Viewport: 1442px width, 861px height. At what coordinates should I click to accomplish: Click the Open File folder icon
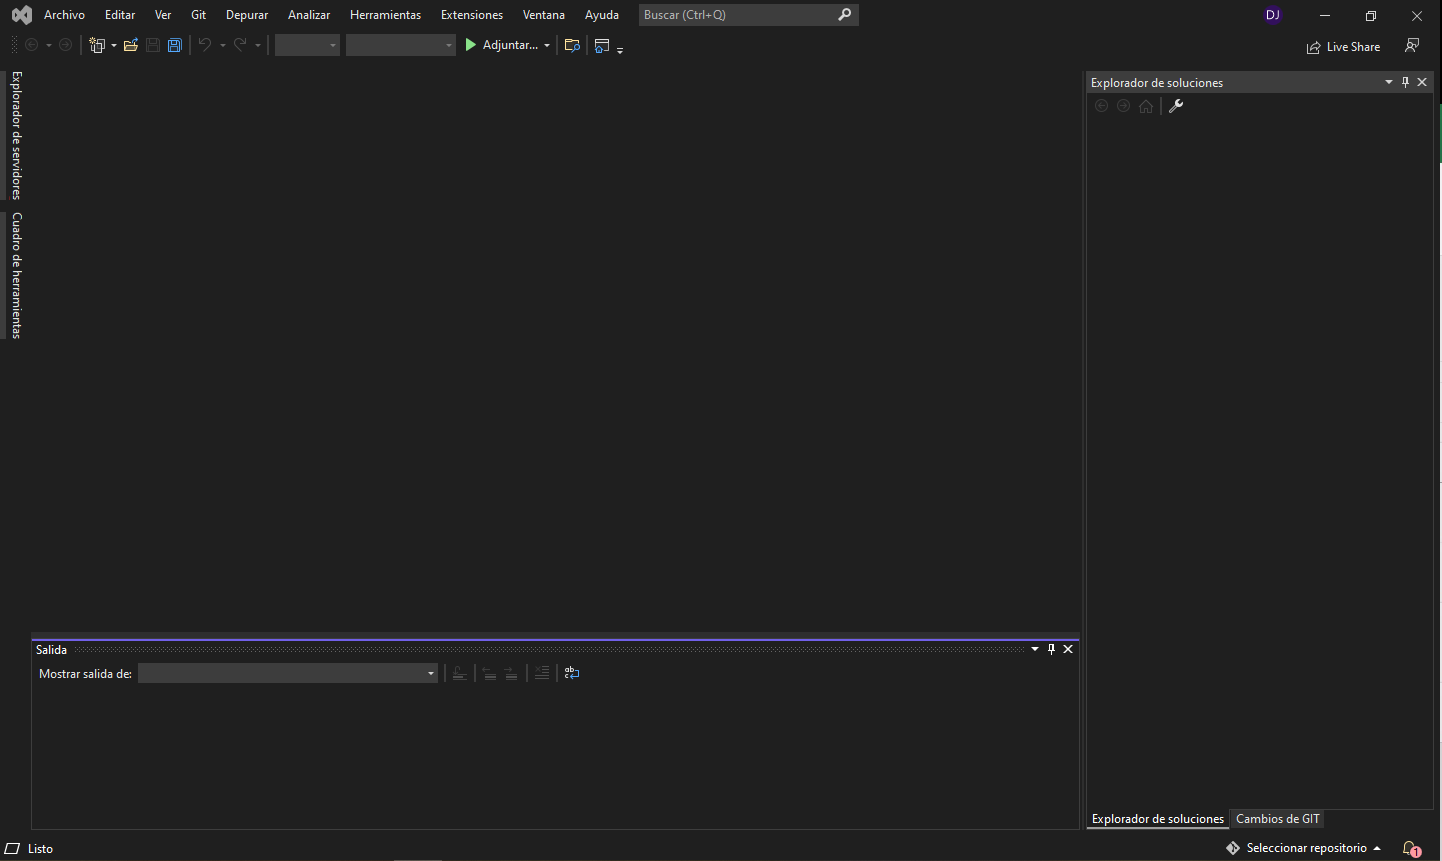131,45
